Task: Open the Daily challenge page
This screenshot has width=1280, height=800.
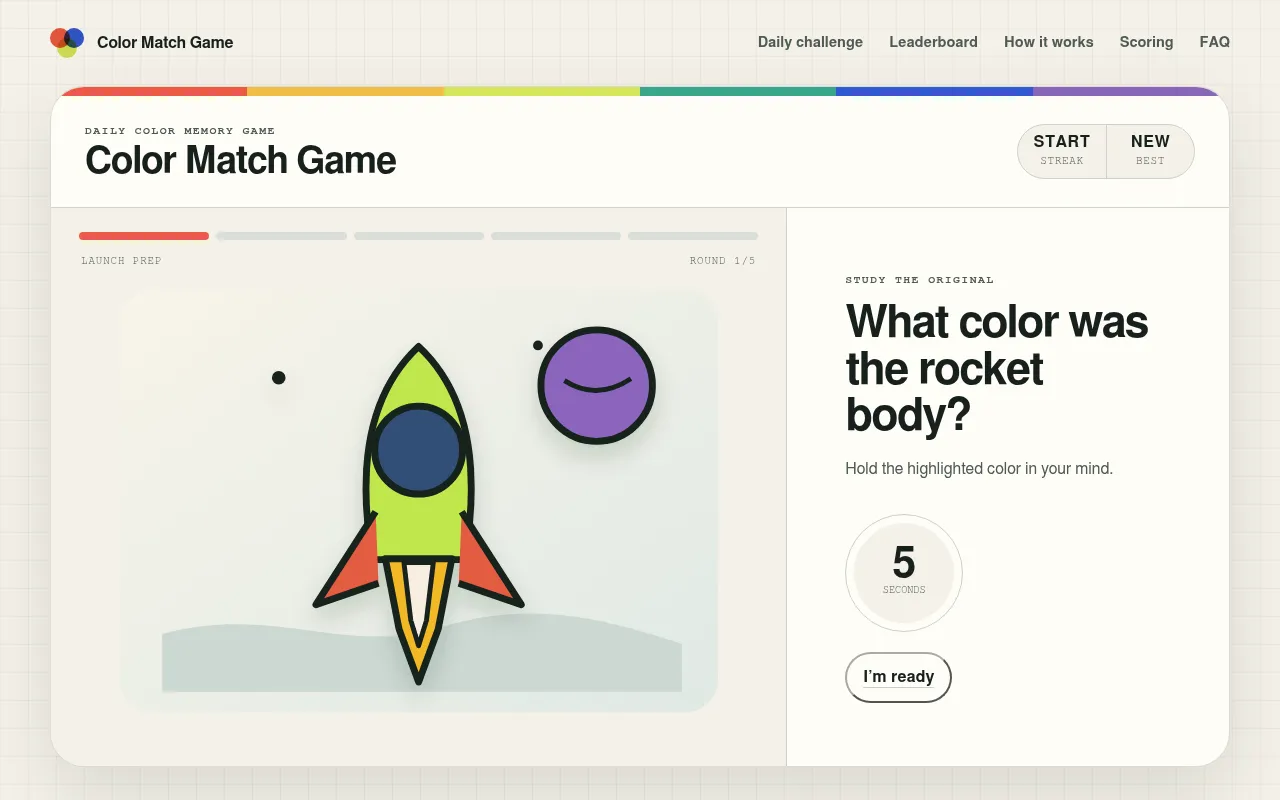Action: pyautogui.click(x=810, y=42)
